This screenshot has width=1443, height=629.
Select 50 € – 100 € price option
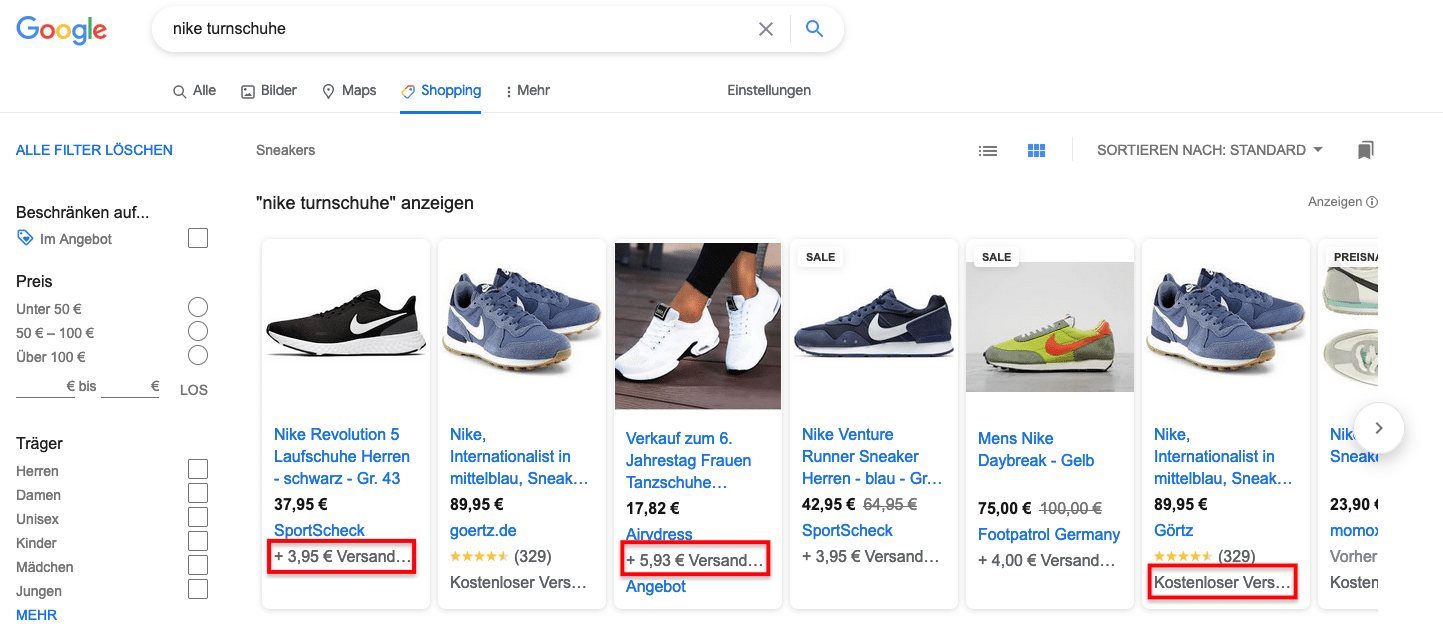click(x=198, y=331)
